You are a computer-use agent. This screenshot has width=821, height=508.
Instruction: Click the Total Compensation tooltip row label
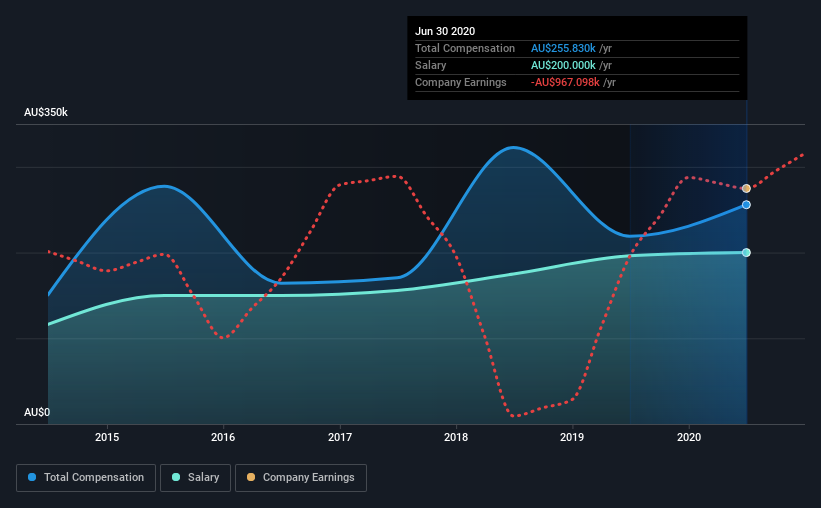(x=465, y=48)
